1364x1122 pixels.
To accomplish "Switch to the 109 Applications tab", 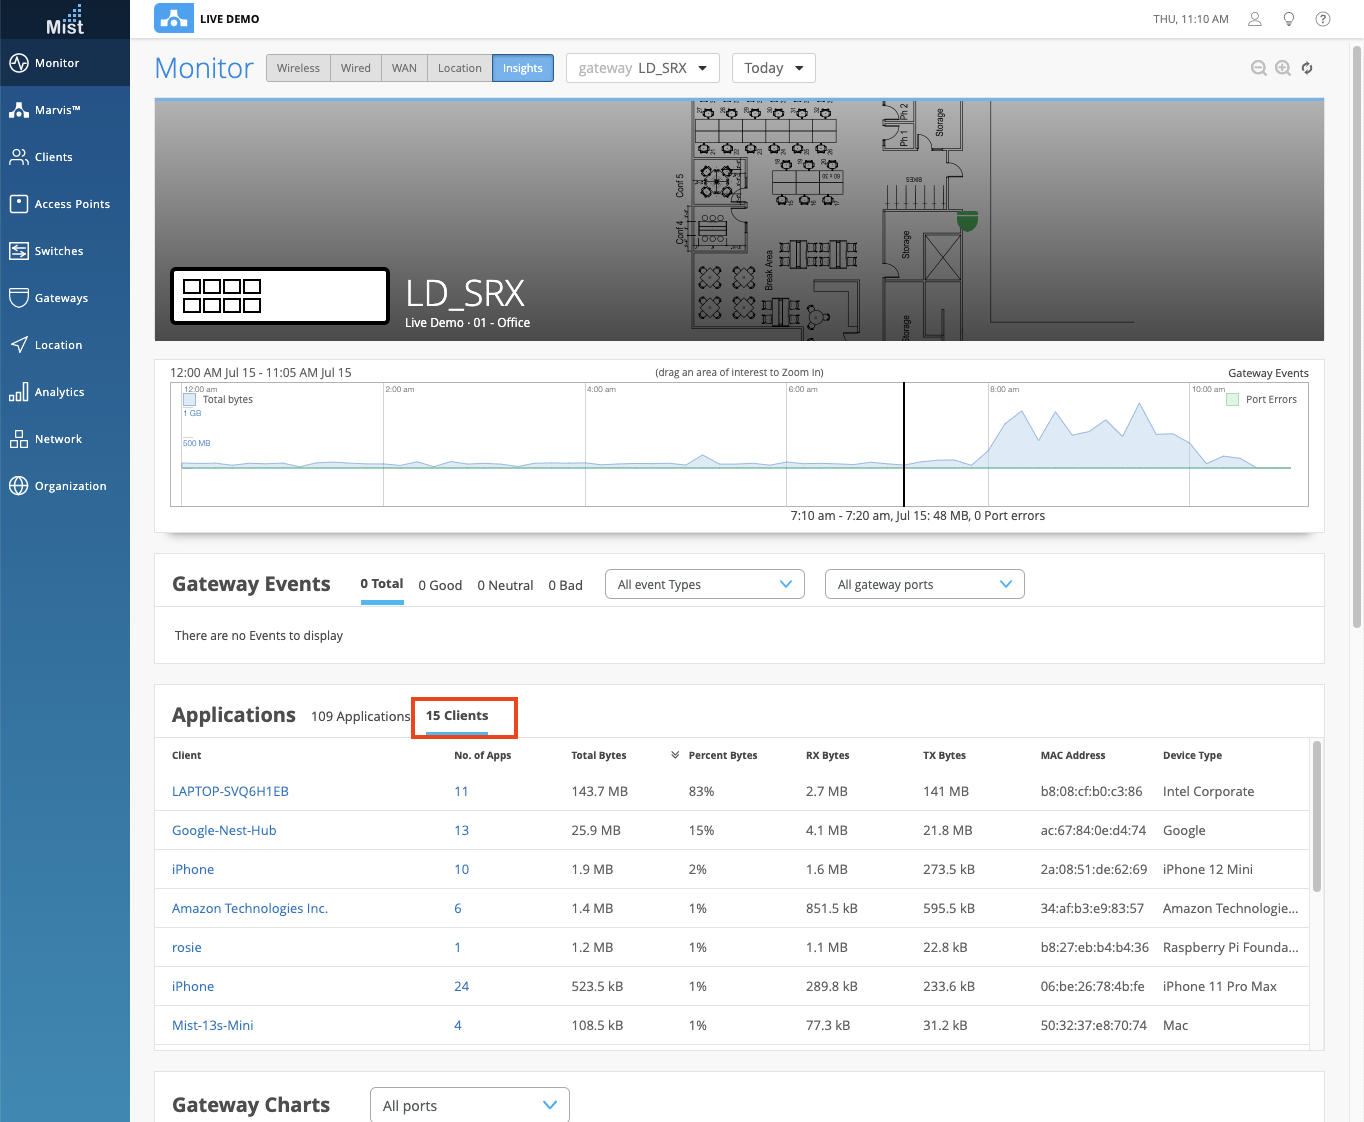I will point(360,716).
